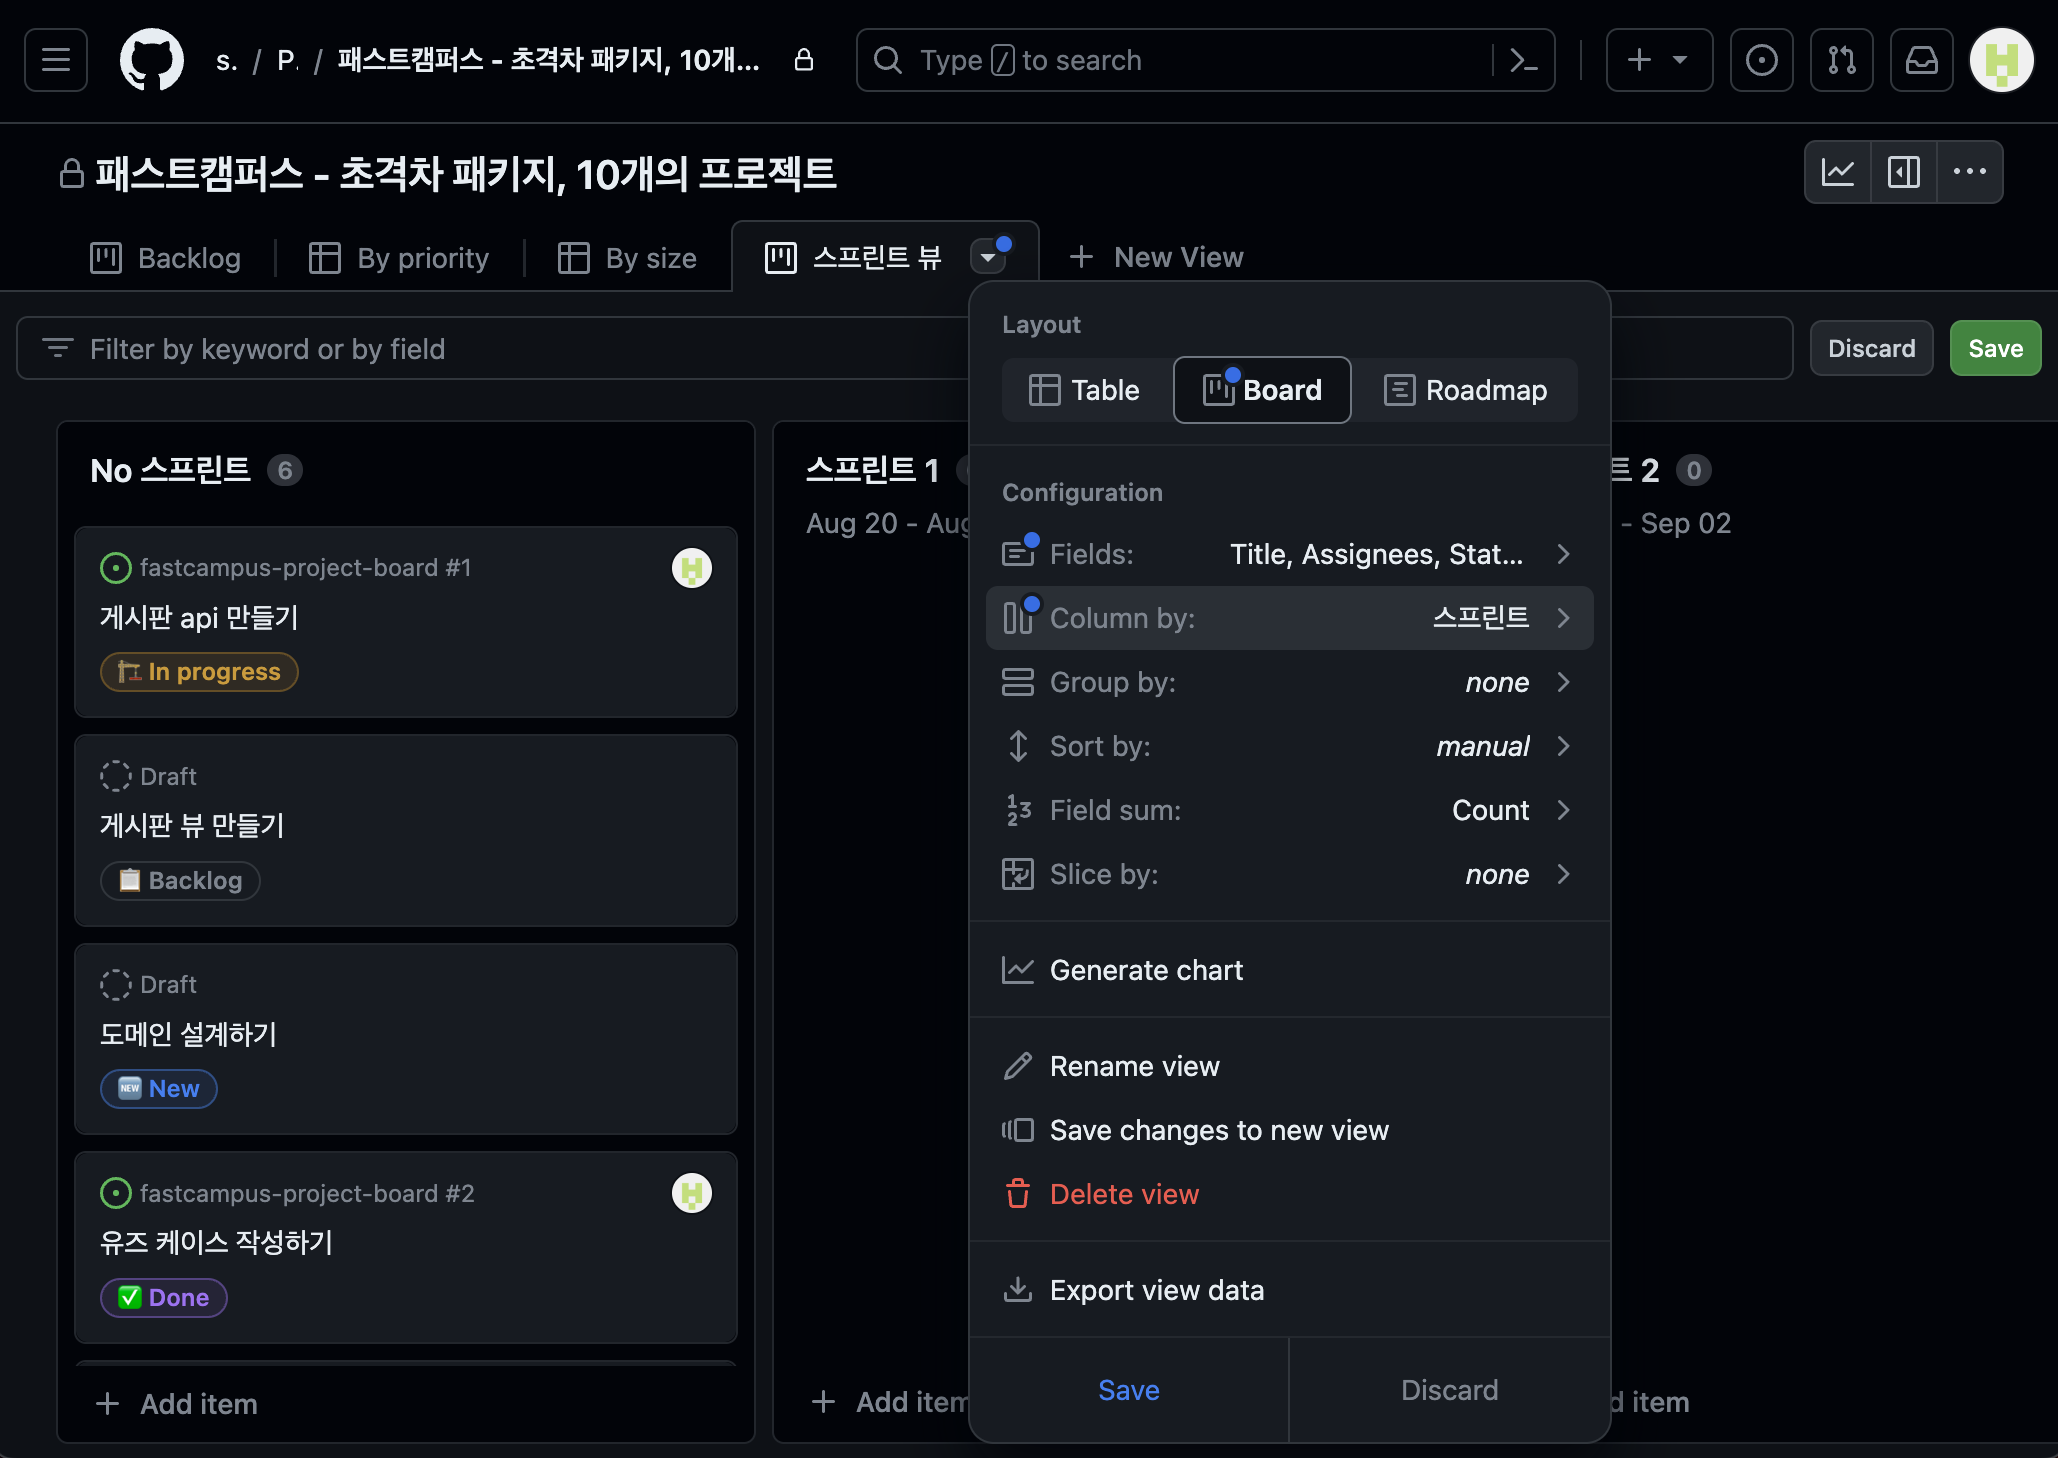Screen dimensions: 2058x1458
Task: Open the project three-dots options menu
Action: (x=1969, y=172)
